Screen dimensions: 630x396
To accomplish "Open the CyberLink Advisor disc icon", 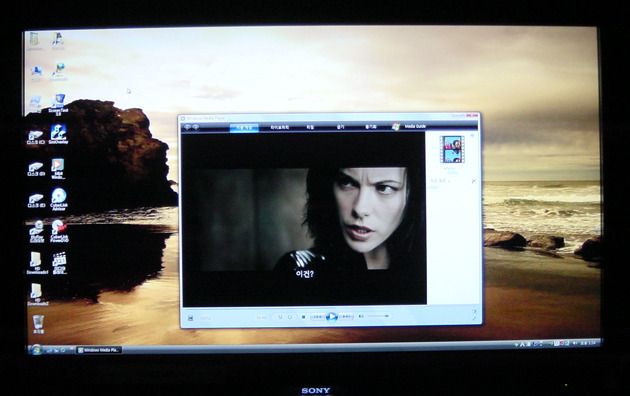I will [59, 199].
